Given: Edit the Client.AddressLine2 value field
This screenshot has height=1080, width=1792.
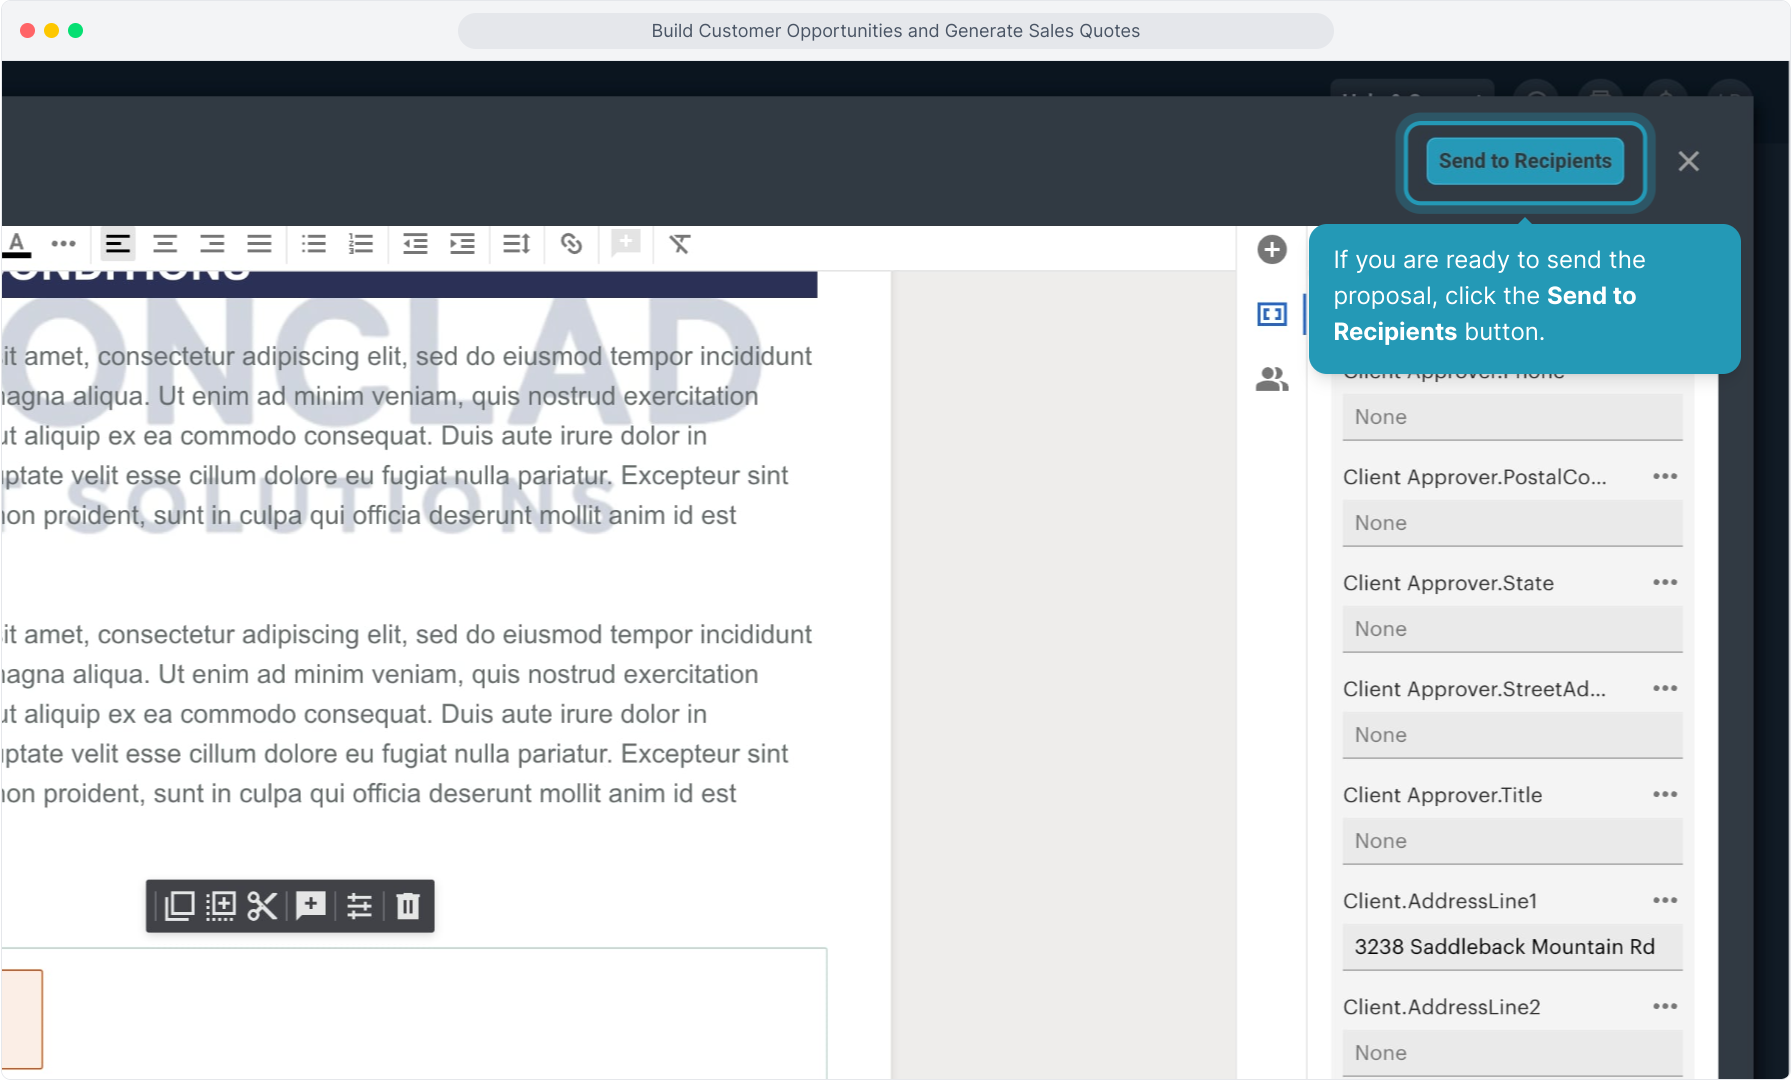Looking at the screenshot, I should coord(1512,1053).
